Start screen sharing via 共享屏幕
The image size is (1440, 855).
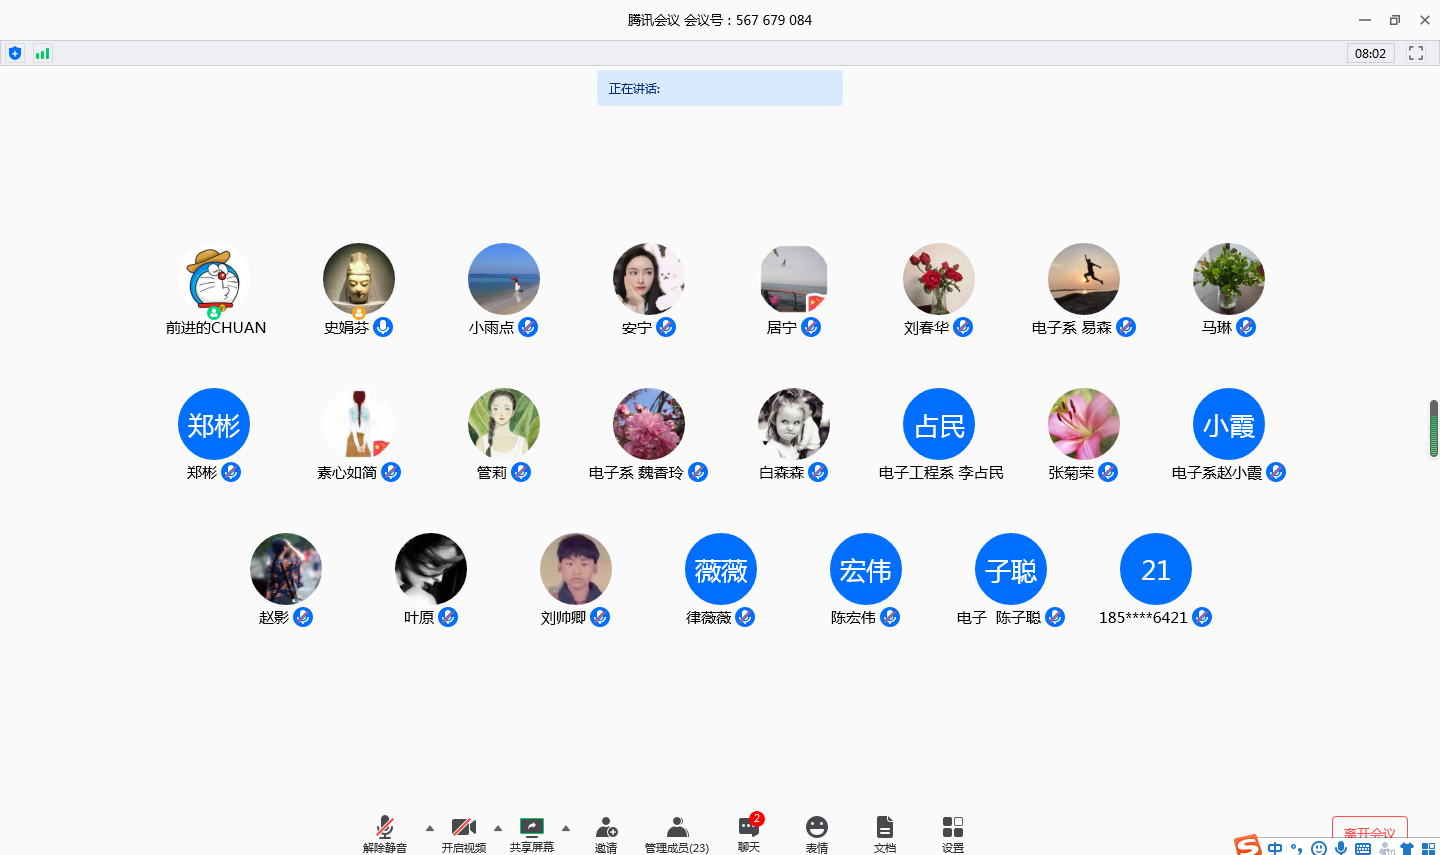point(532,832)
